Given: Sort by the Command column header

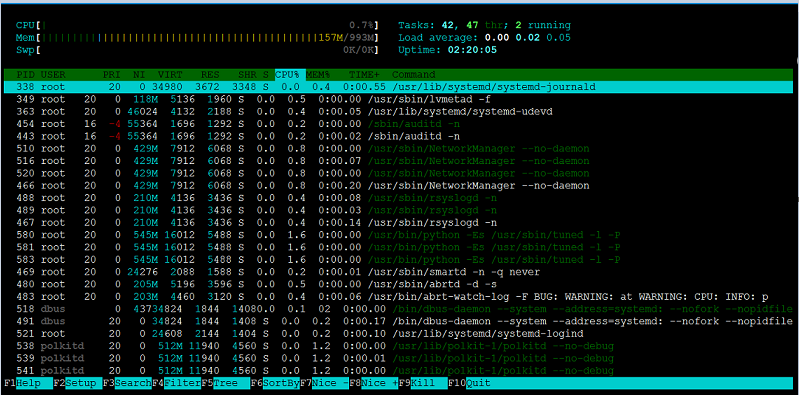Looking at the screenshot, I should [414, 74].
